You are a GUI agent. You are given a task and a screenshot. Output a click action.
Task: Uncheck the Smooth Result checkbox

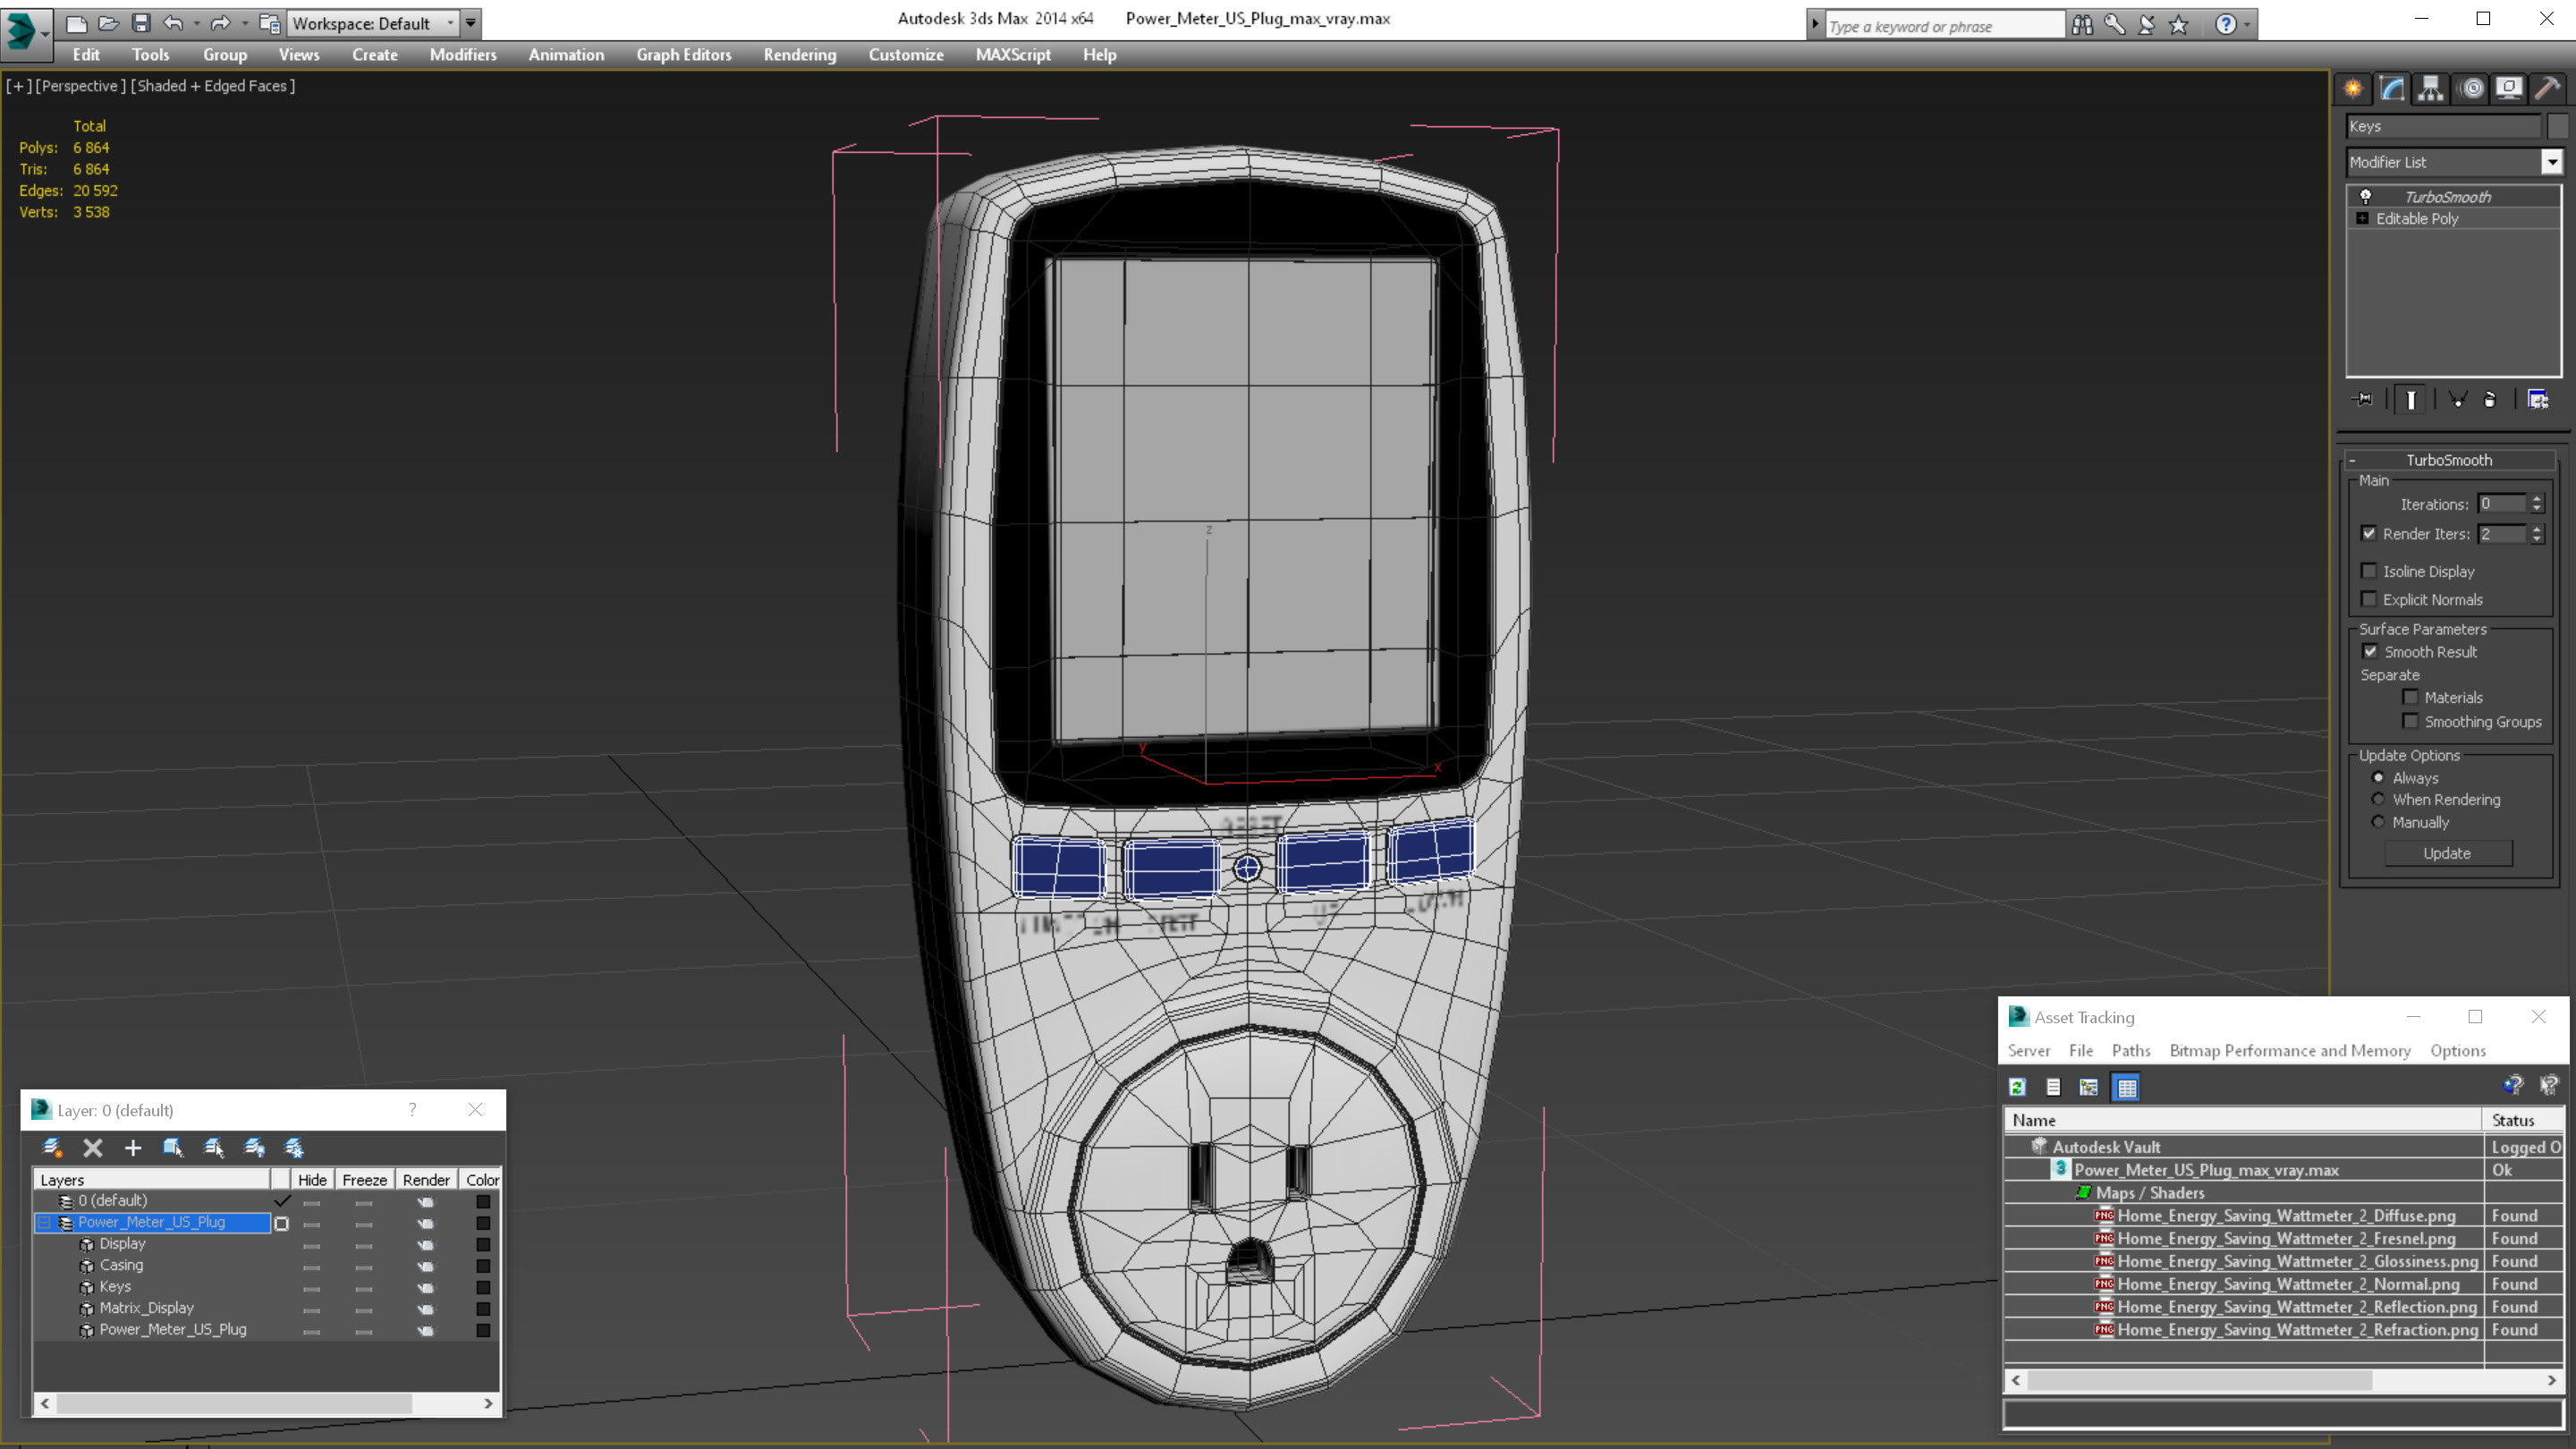click(x=2369, y=651)
